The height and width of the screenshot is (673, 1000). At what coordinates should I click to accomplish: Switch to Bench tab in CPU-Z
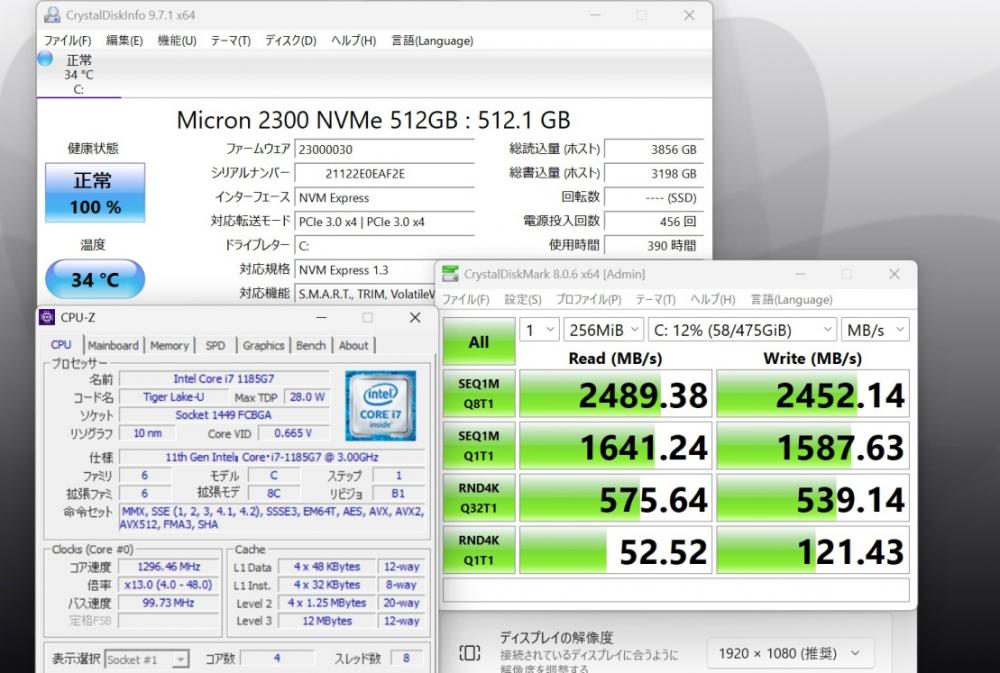pos(311,346)
